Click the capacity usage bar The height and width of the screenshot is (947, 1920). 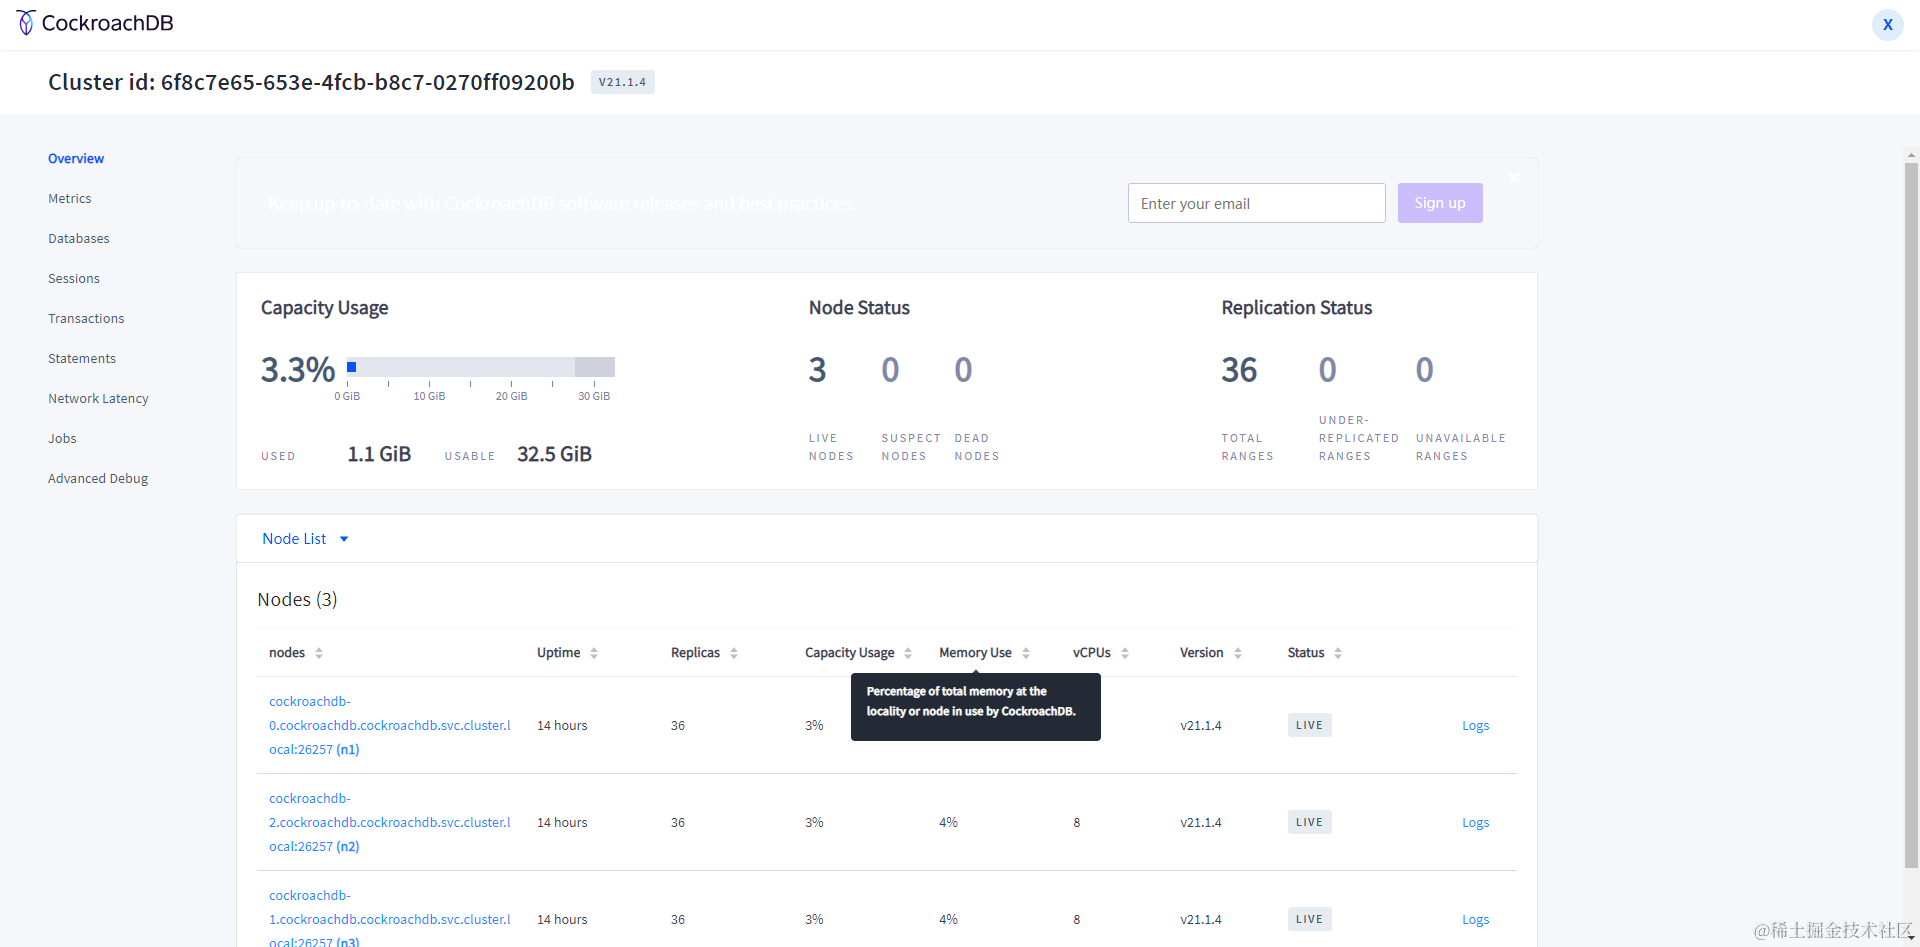tap(481, 367)
